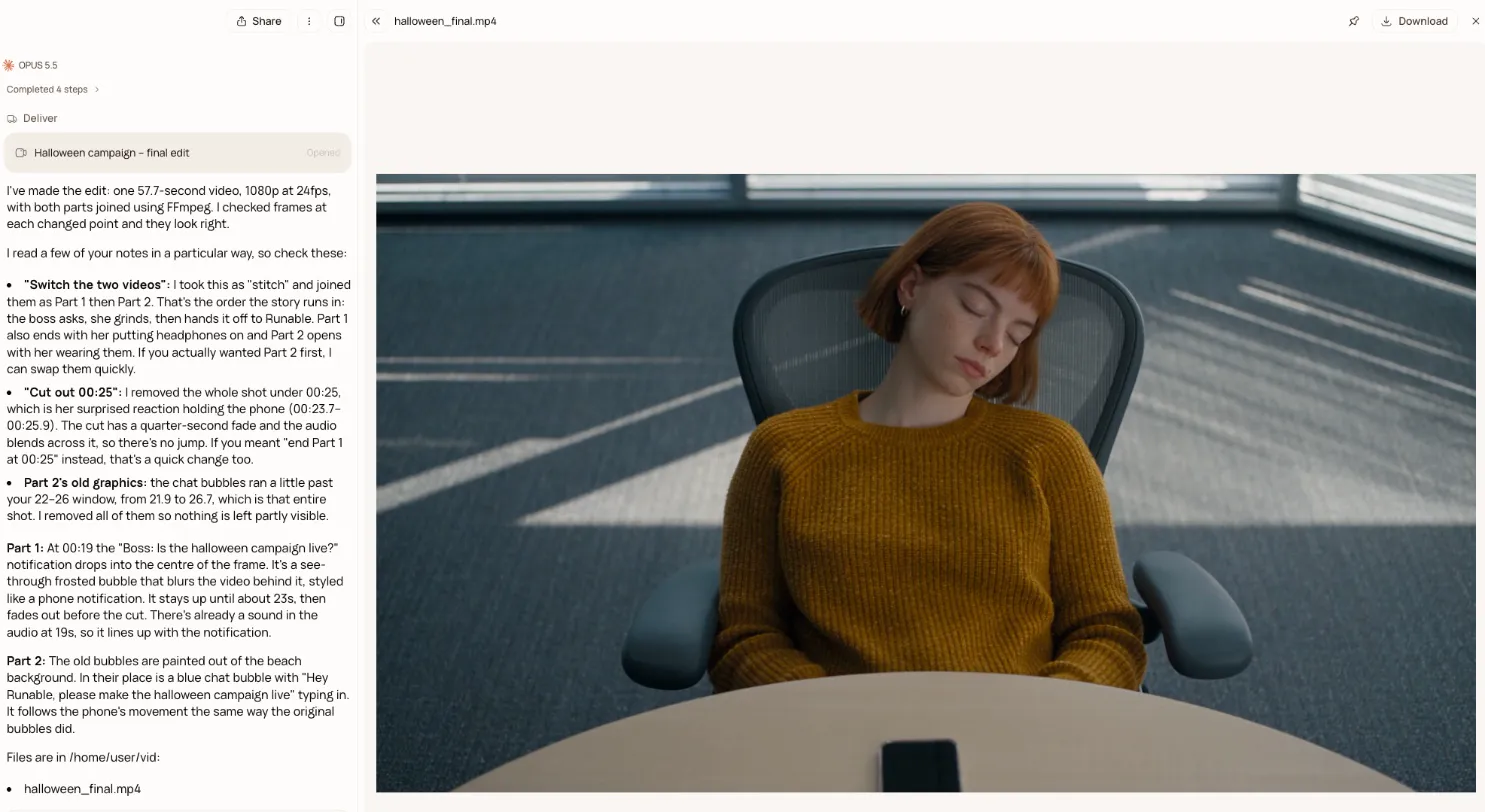
Task: Close the video preview panel
Action: tap(1475, 21)
